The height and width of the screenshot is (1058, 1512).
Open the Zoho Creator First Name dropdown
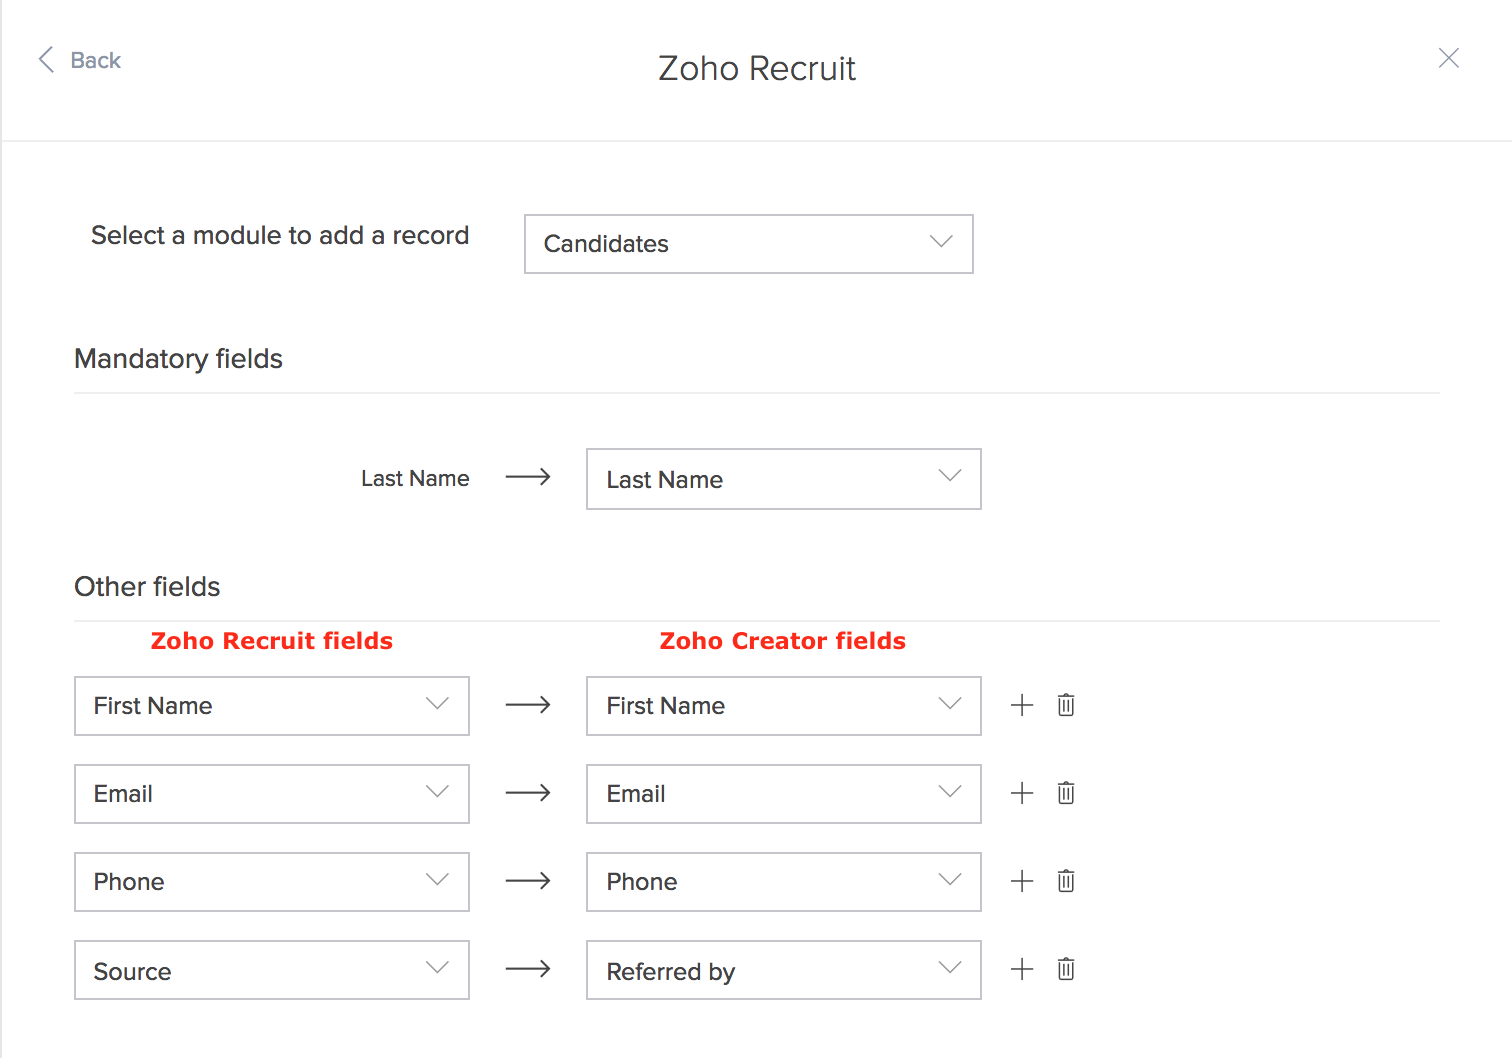coord(784,706)
